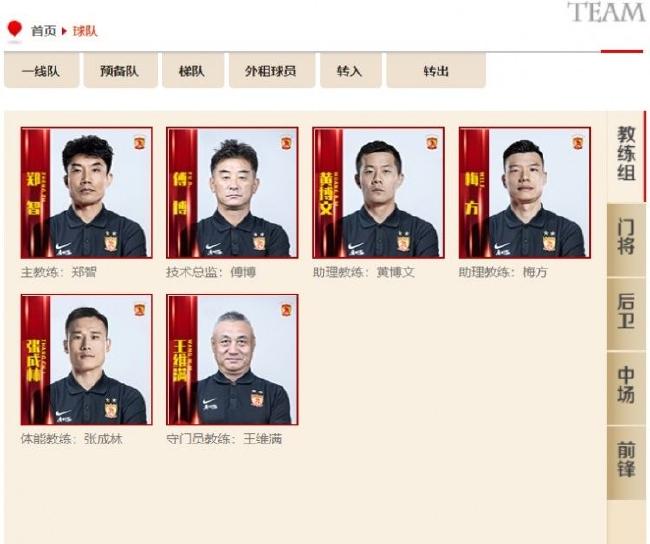Image resolution: width=650 pixels, height=544 pixels.
Task: Switch to the 转出 tab
Action: tap(436, 71)
